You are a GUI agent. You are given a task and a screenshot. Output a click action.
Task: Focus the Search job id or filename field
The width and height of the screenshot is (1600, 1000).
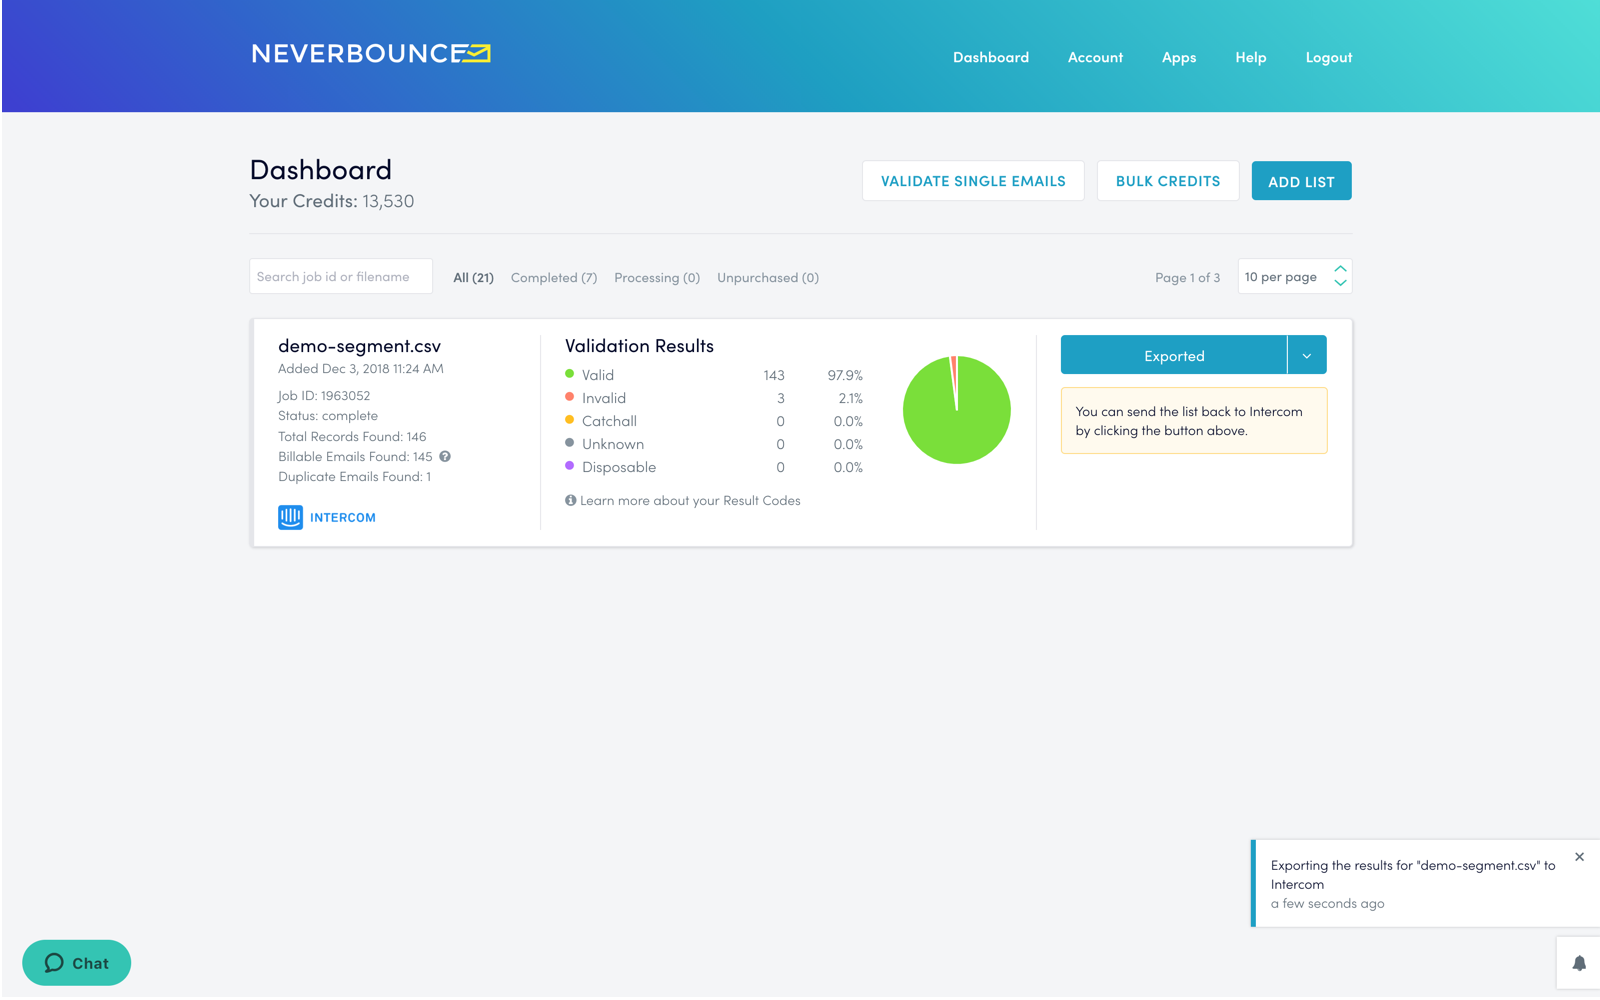[x=341, y=277]
